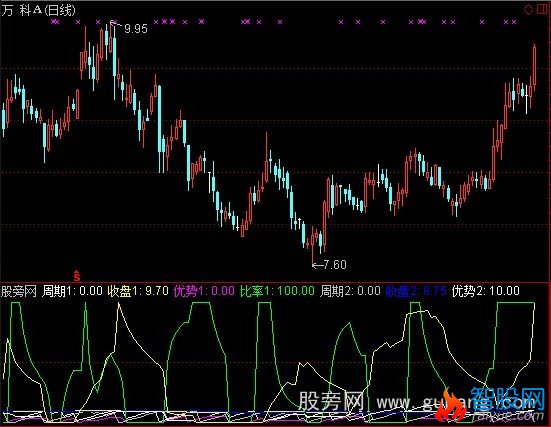
Task: Select the 周期2: 0.00 indicator value
Action: pyautogui.click(x=350, y=291)
